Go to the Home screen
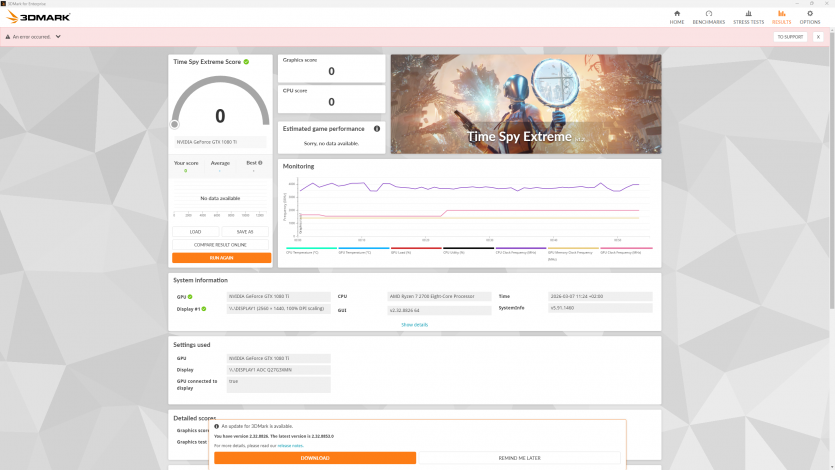The image size is (835, 470). (x=677, y=17)
